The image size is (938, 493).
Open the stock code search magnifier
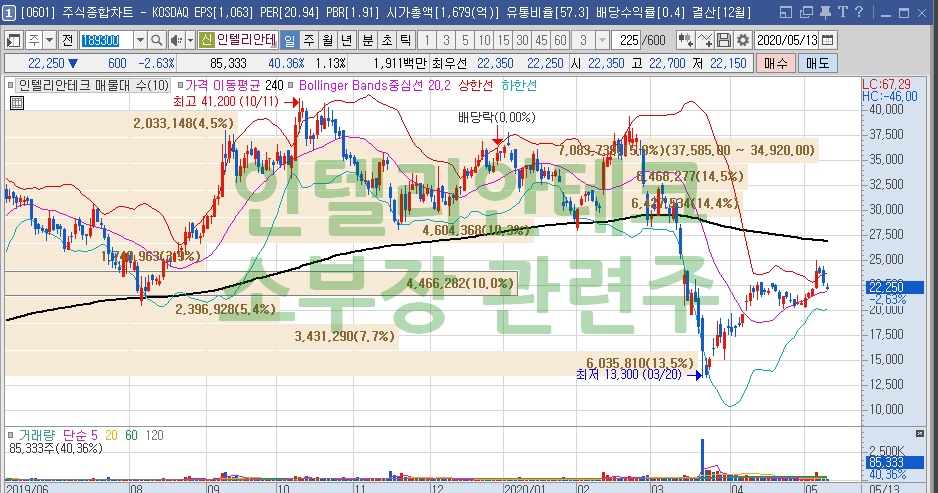tap(156, 40)
